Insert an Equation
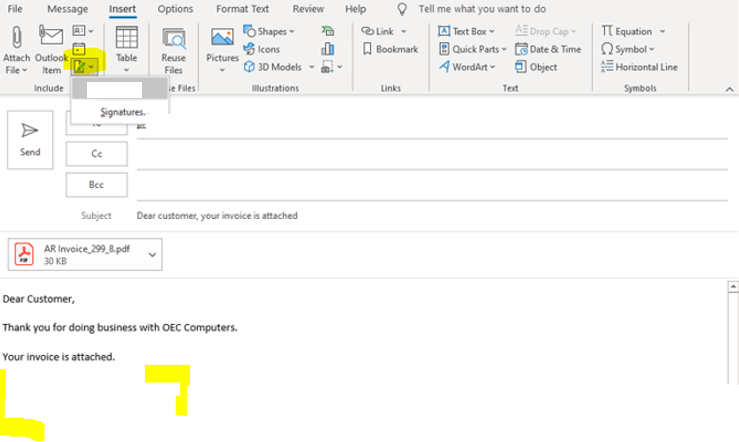Viewport: 739px width, 442px height. click(627, 32)
